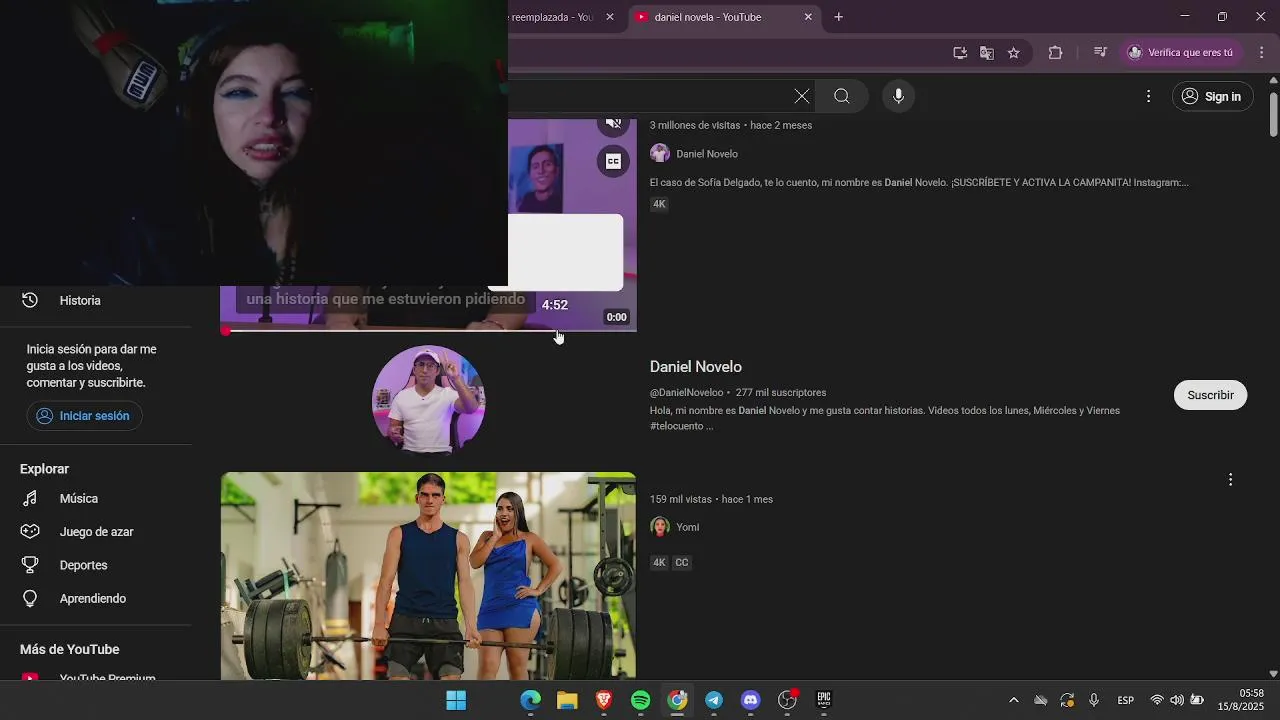
Task: Seek on the red preview progress bar
Action: point(428,330)
